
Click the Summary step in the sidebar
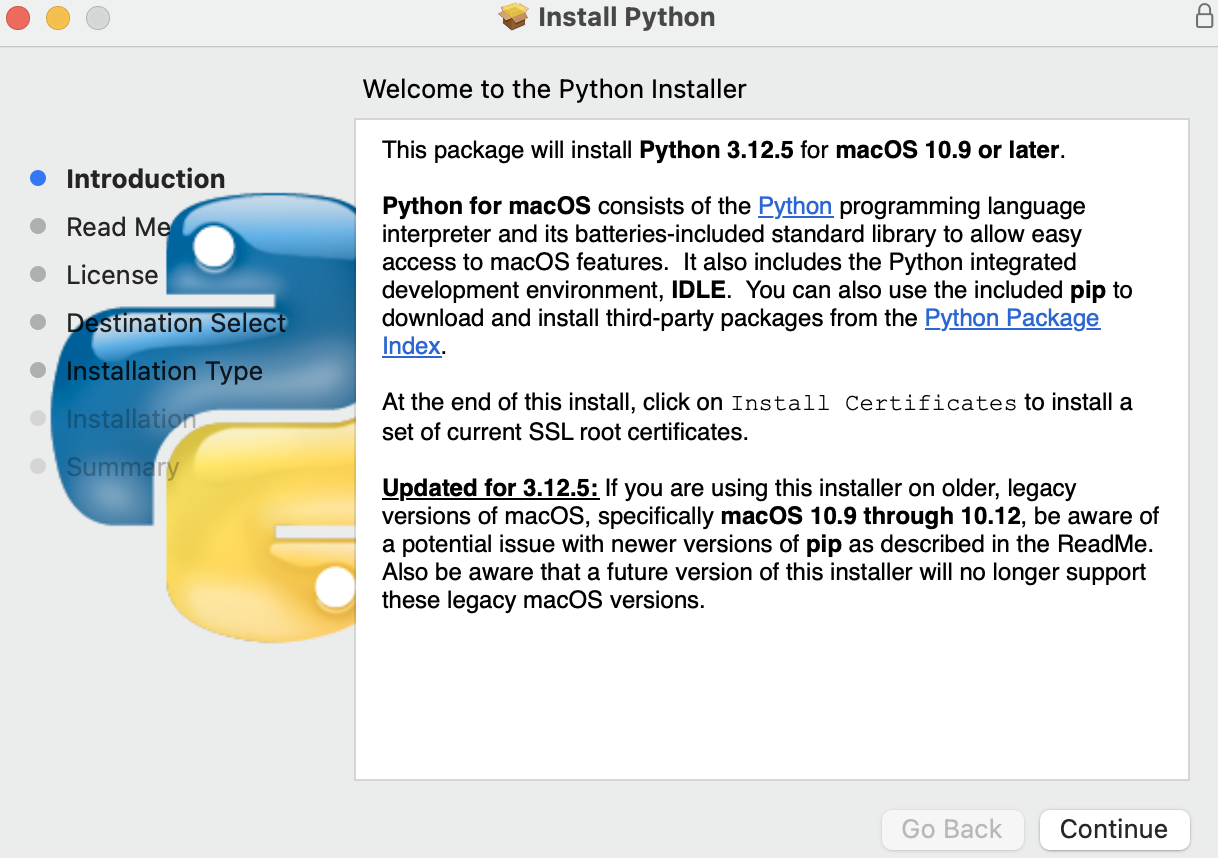click(x=123, y=466)
